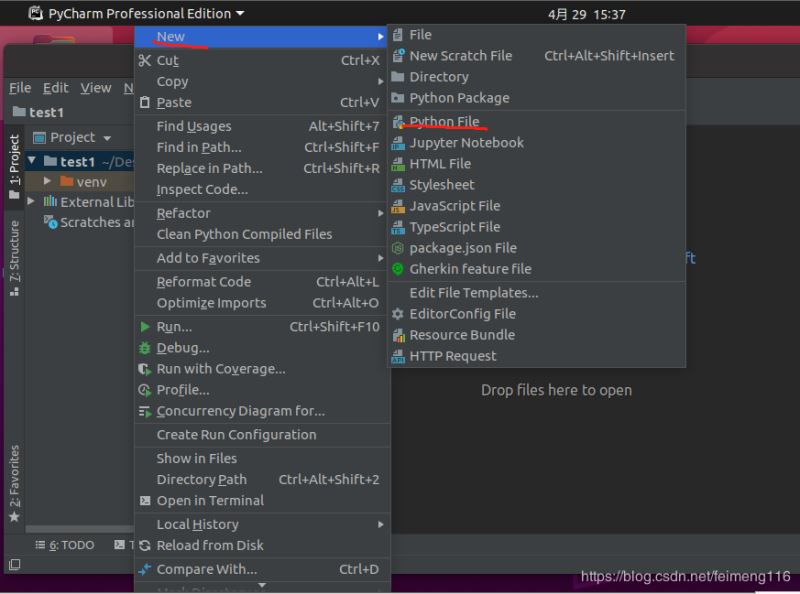
Task: Click the Python File icon
Action: click(398, 122)
